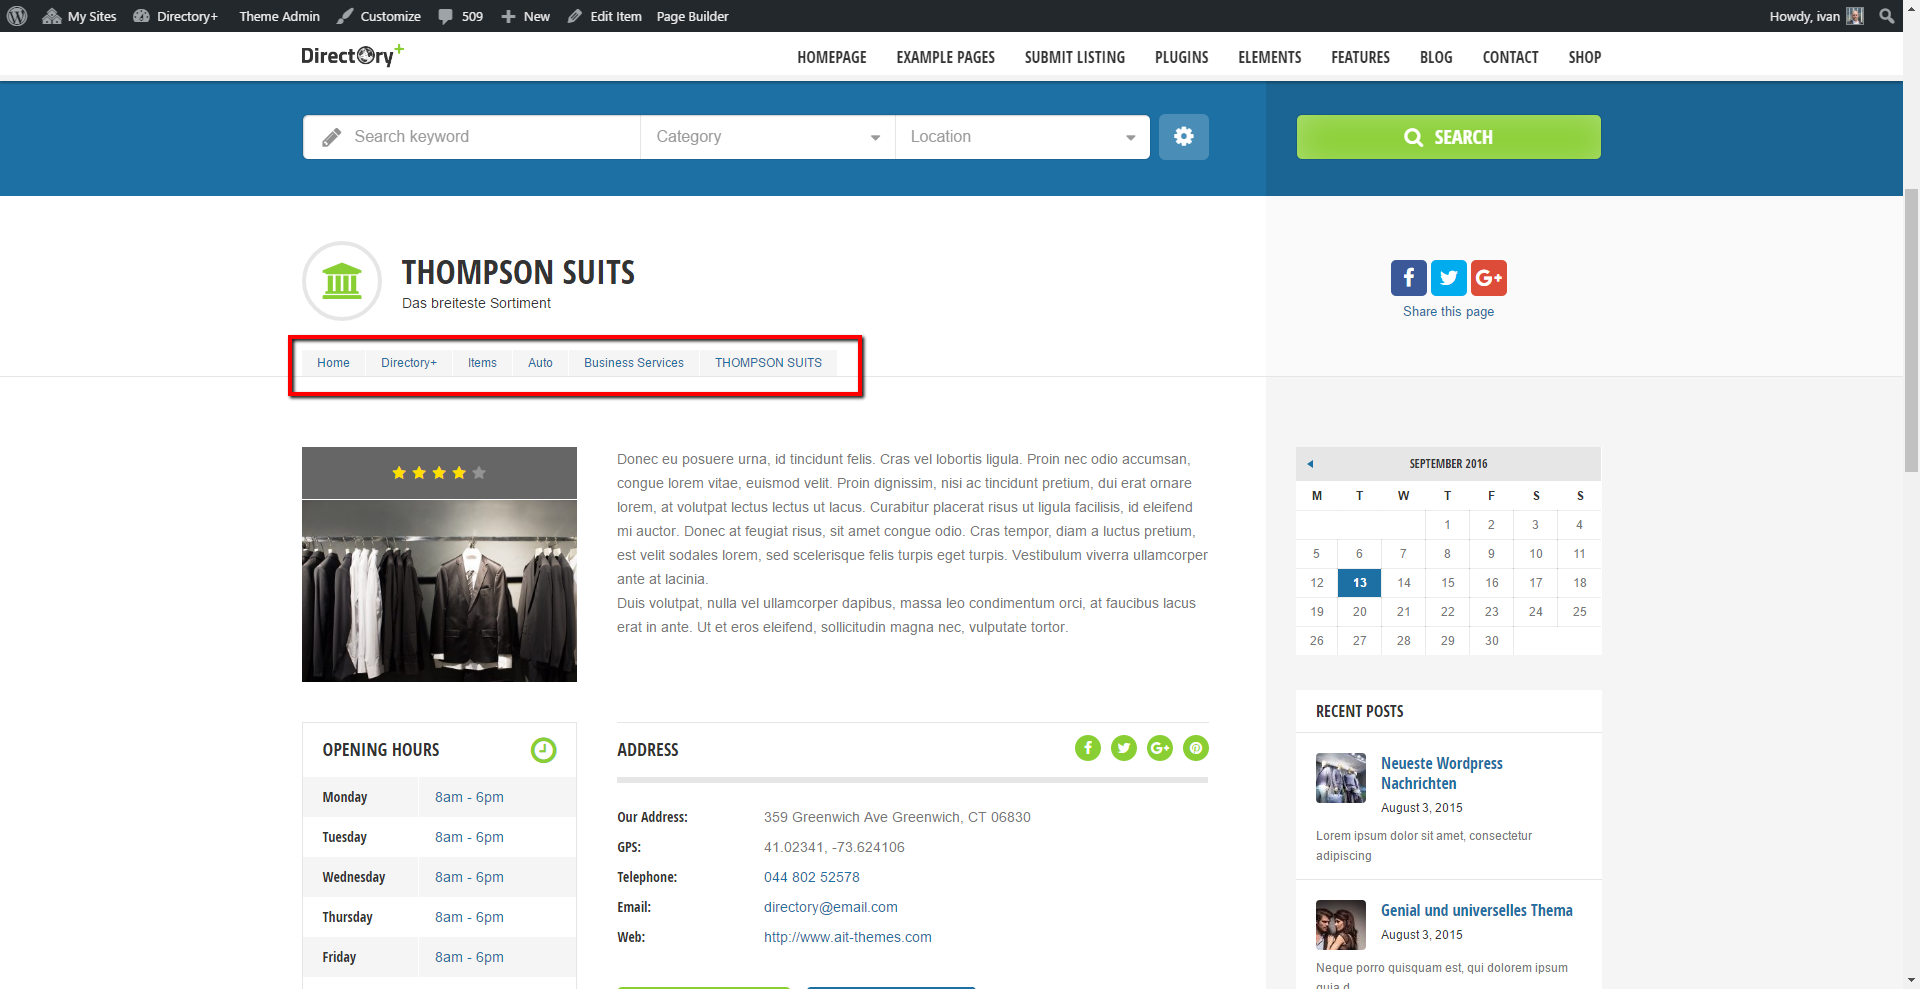This screenshot has height=989, width=1920.
Task: Go to previous month in calendar
Action: (x=1310, y=464)
